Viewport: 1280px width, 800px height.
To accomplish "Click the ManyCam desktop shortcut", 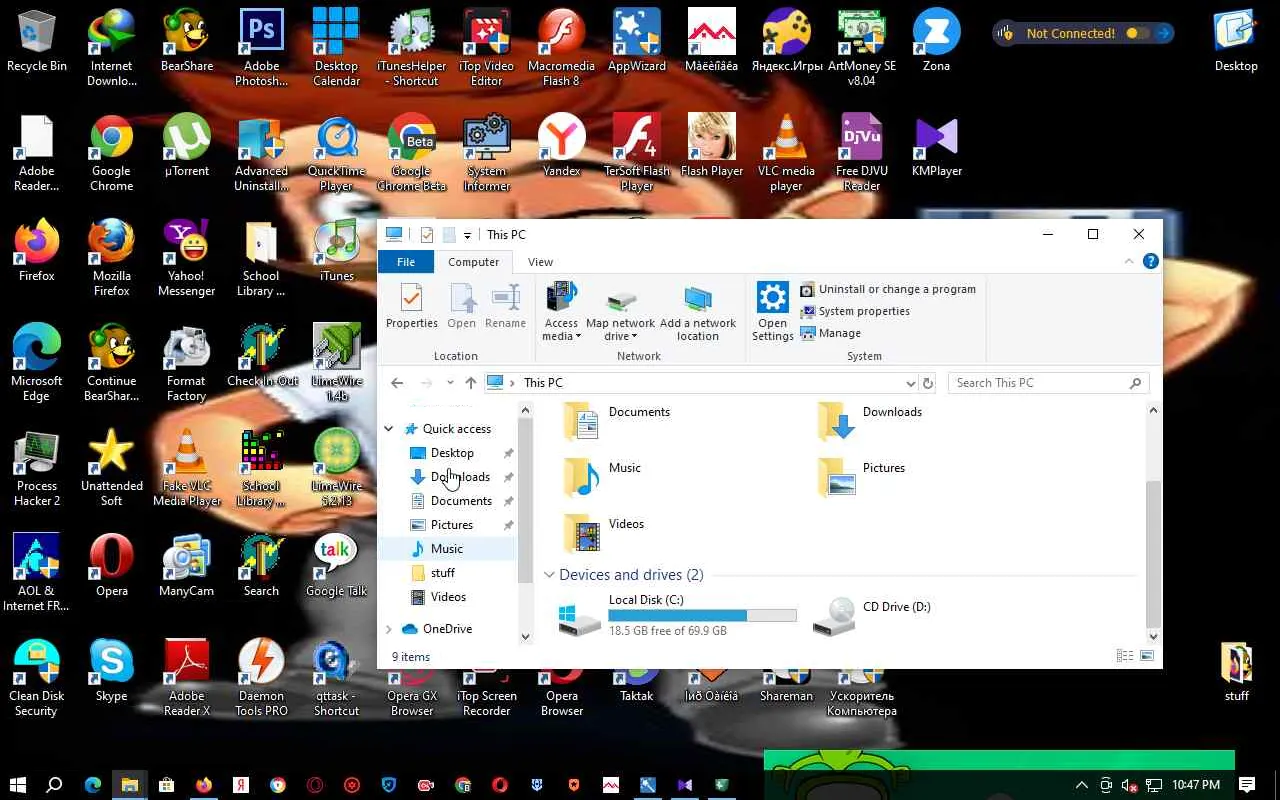I will click(x=187, y=567).
